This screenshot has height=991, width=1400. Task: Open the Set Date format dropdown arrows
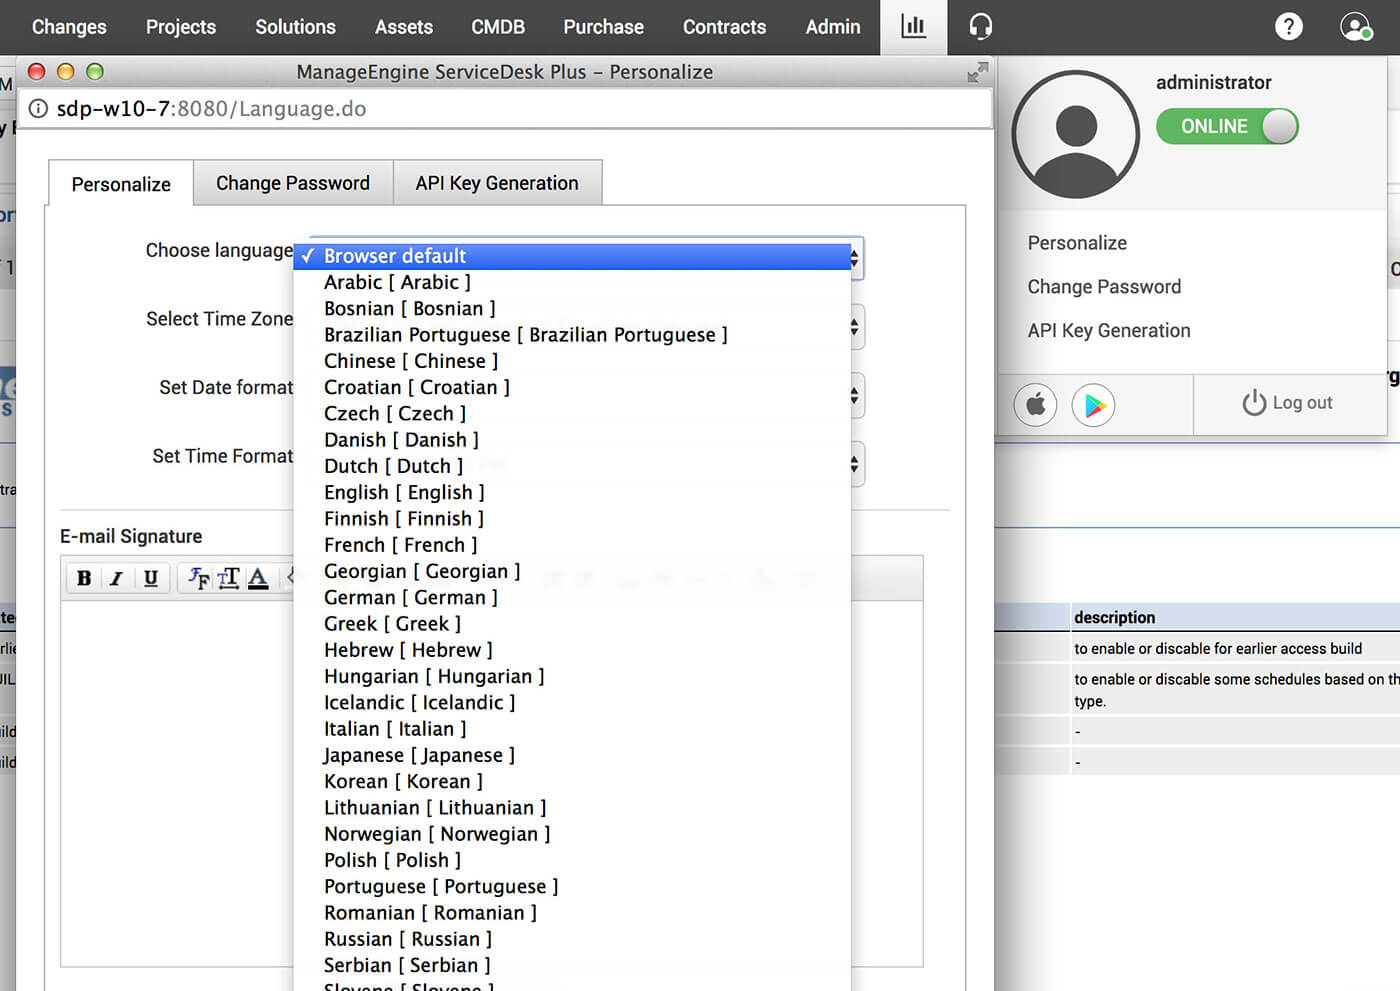(855, 396)
